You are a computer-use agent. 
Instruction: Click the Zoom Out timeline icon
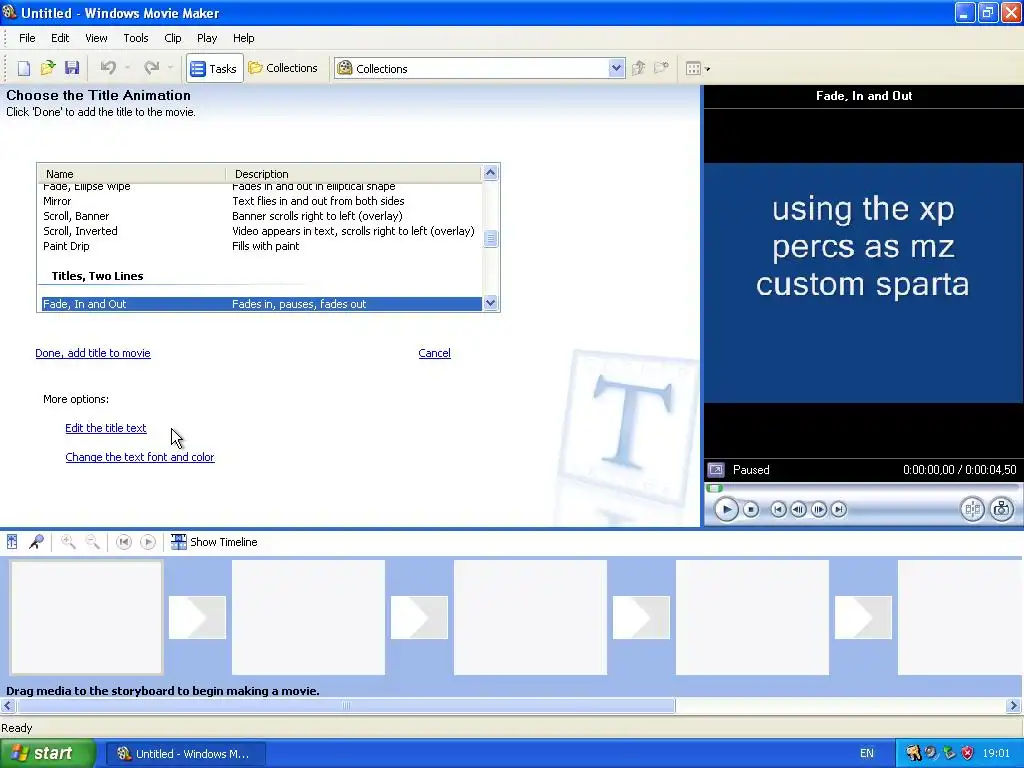tap(93, 542)
